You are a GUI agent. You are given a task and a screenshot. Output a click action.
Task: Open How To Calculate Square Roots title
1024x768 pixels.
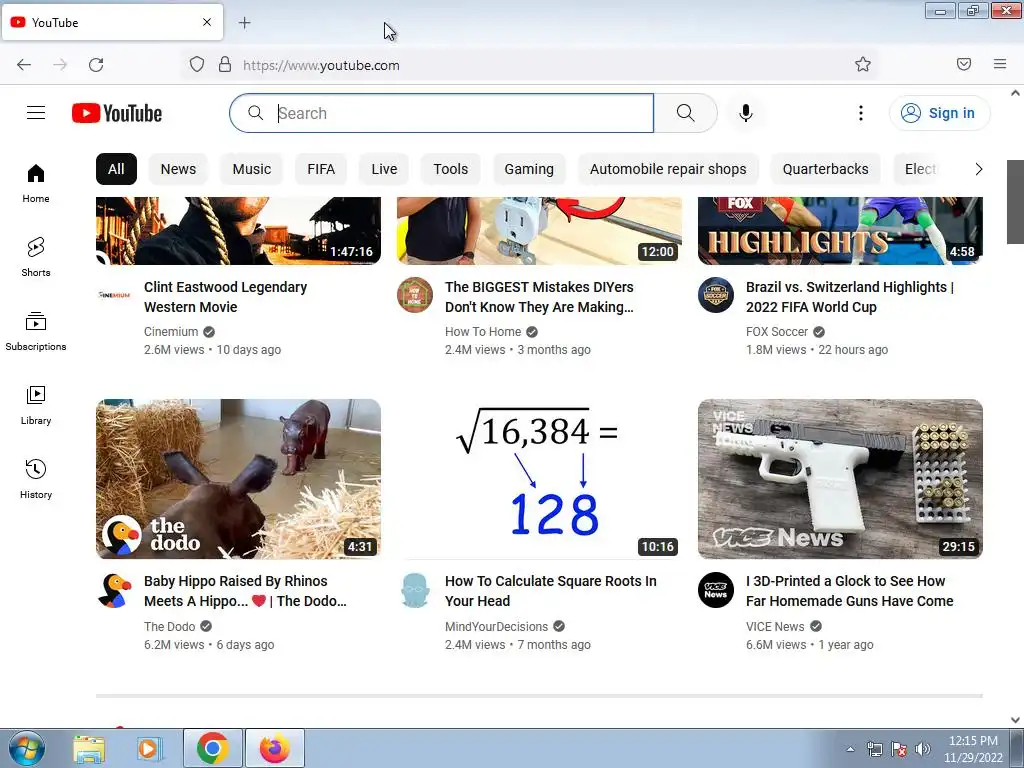(x=551, y=591)
